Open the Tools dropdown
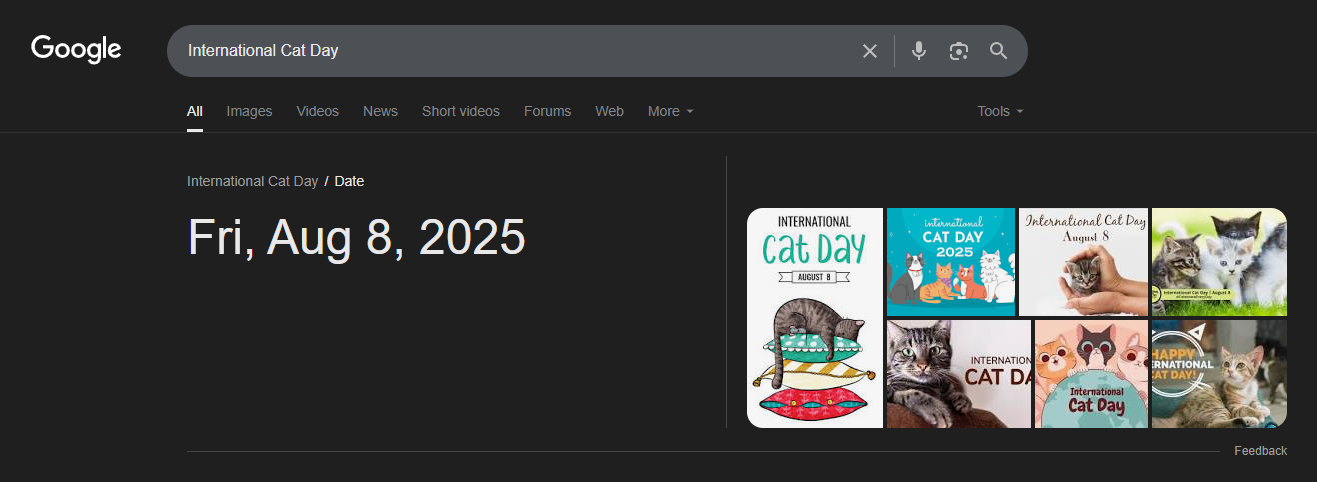1317x482 pixels. tap(1000, 111)
